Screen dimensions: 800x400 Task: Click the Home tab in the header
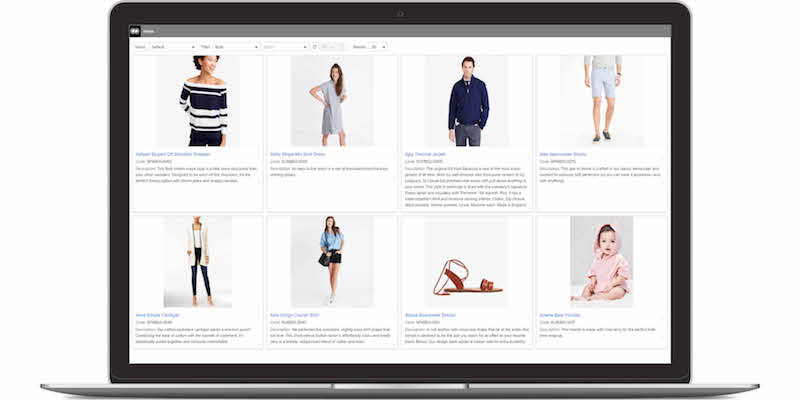(149, 31)
